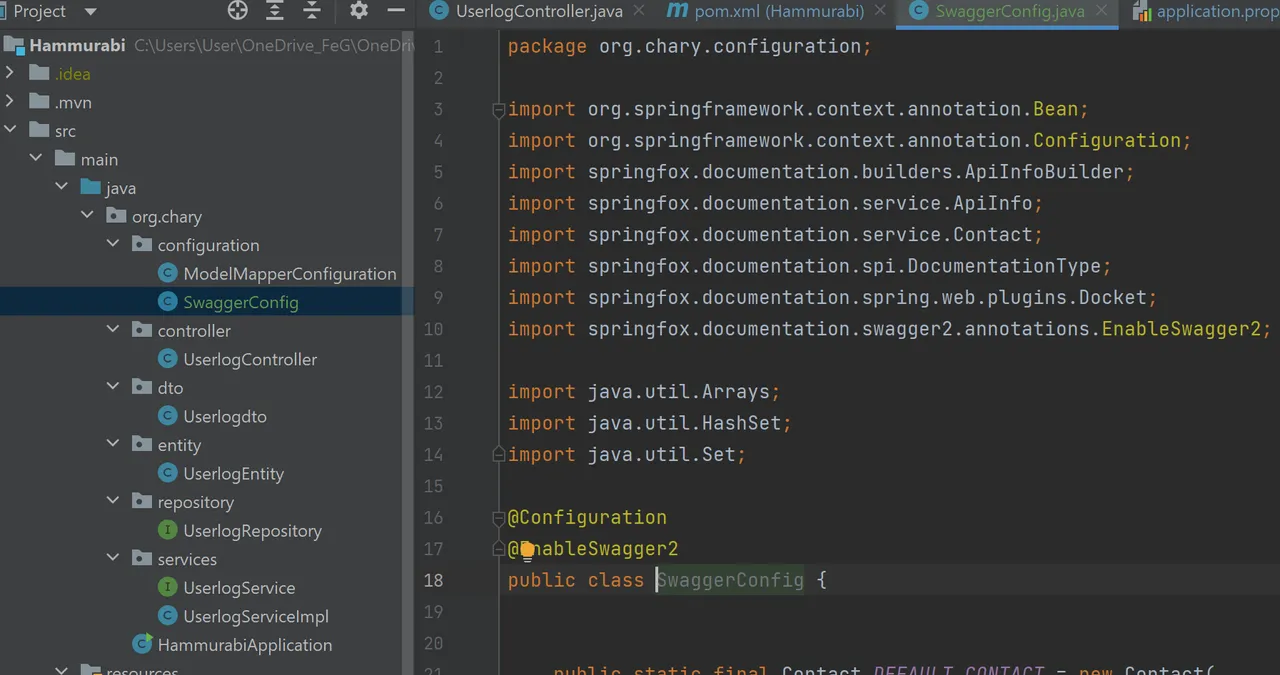Click line number 12 in the gutter
The width and height of the screenshot is (1280, 675).
coord(432,392)
